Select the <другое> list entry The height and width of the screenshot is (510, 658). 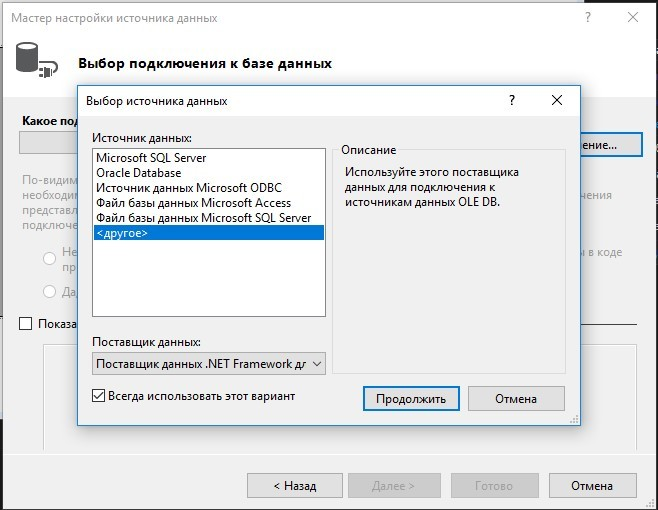point(209,233)
